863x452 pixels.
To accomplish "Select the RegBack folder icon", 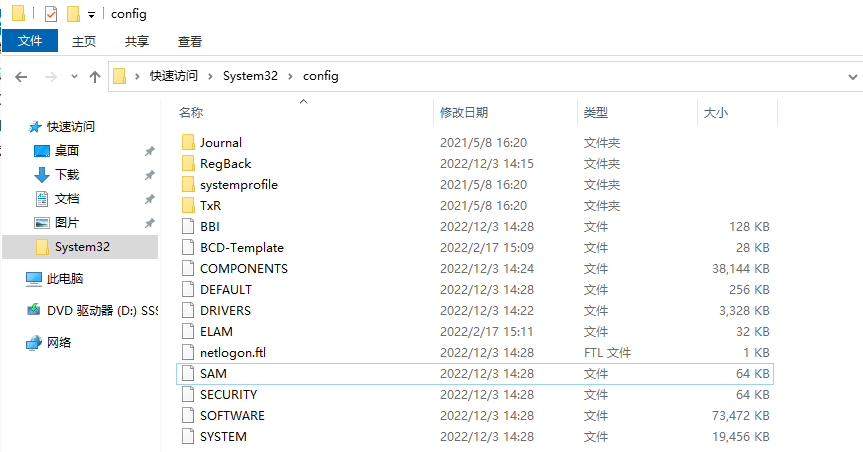I will tap(187, 164).
